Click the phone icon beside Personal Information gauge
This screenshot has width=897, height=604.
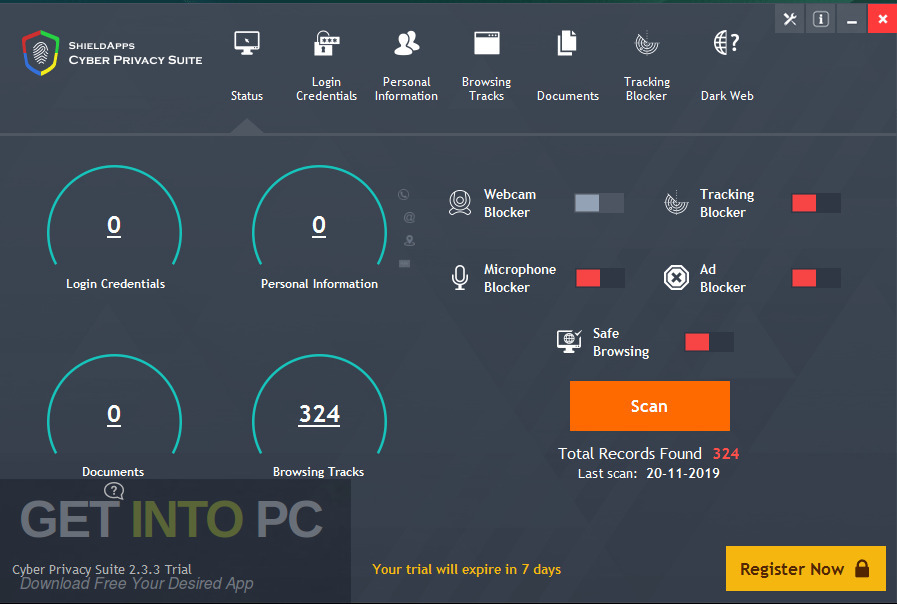404,194
